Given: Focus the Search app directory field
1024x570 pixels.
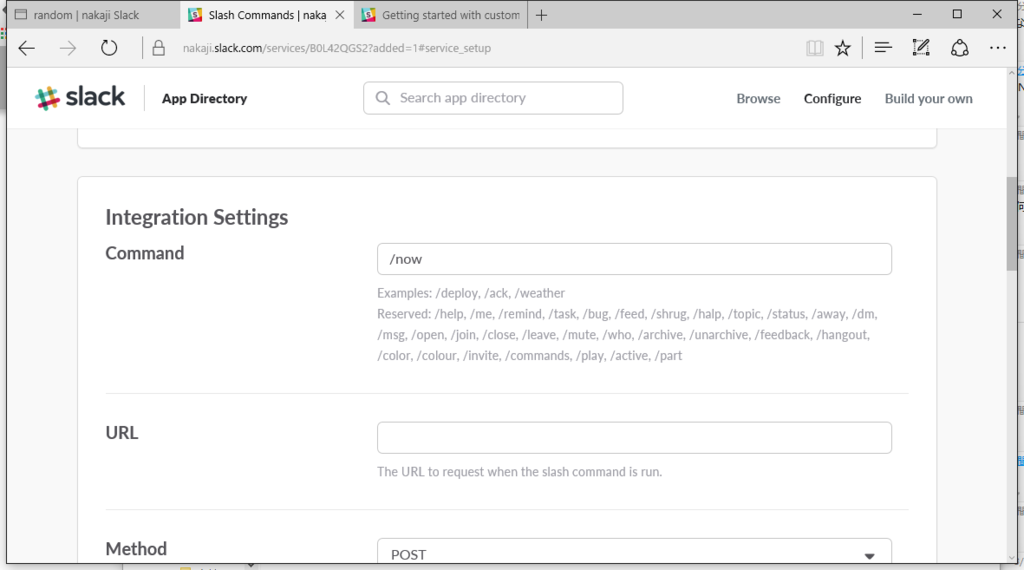Looking at the screenshot, I should pyautogui.click(x=493, y=98).
